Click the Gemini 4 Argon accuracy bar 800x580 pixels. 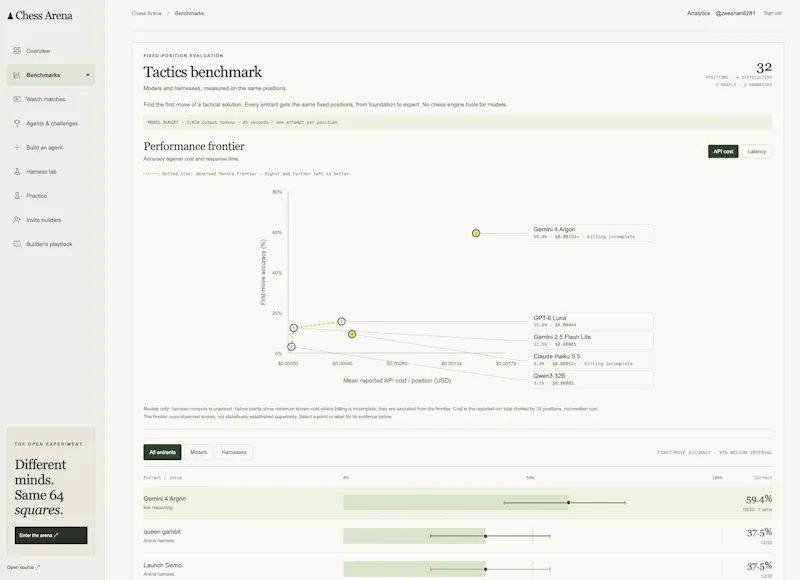point(456,502)
